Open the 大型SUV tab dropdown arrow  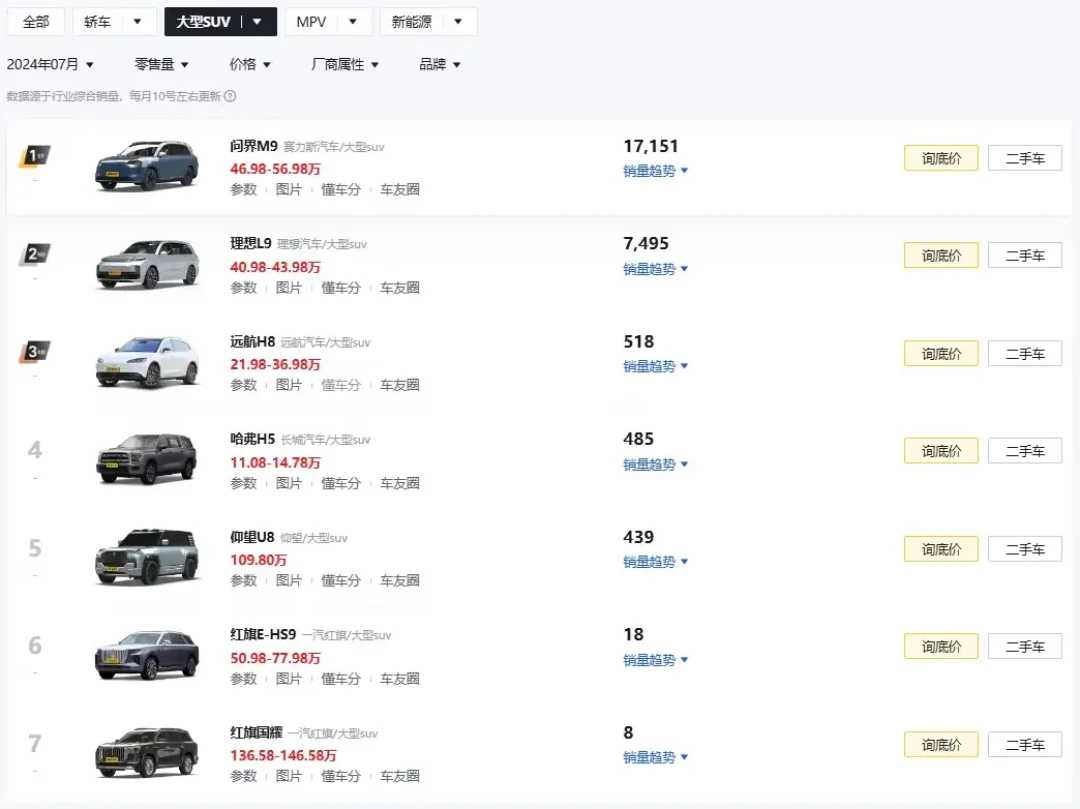[257, 22]
